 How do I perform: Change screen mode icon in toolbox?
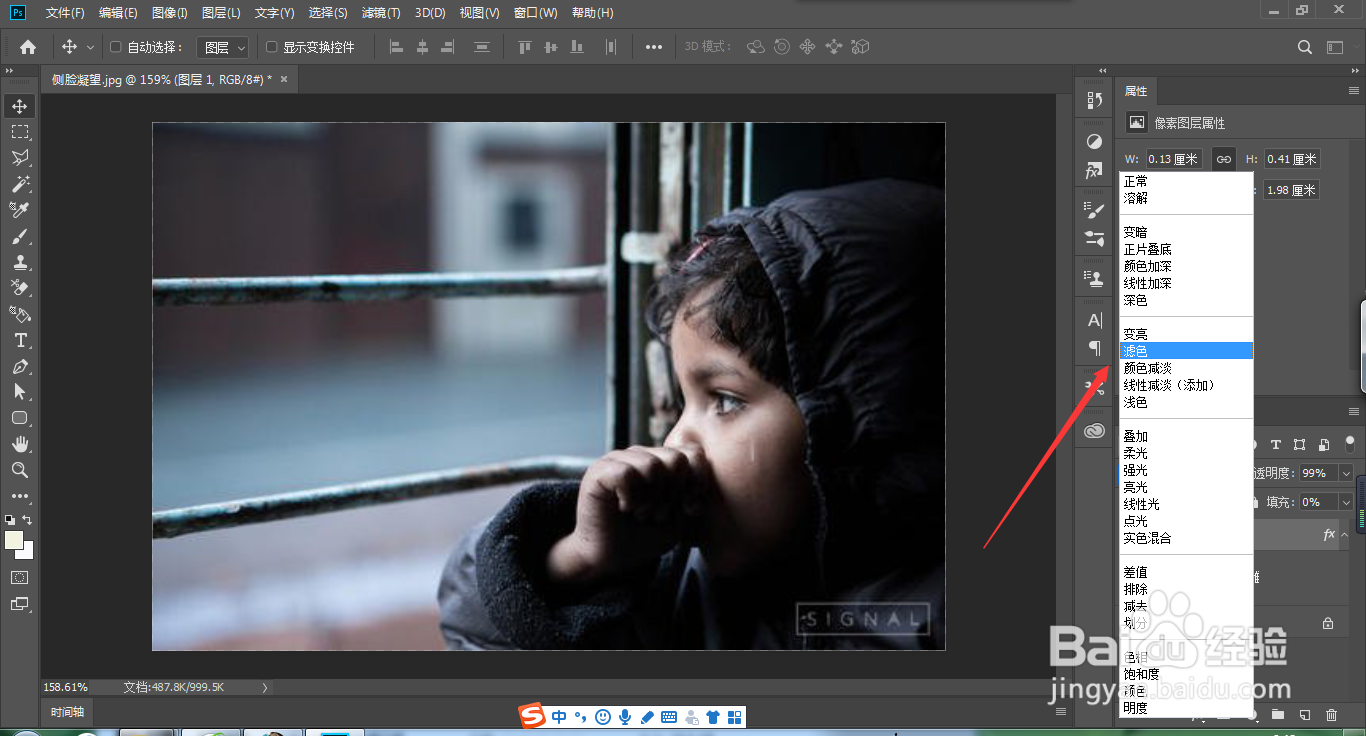click(20, 604)
